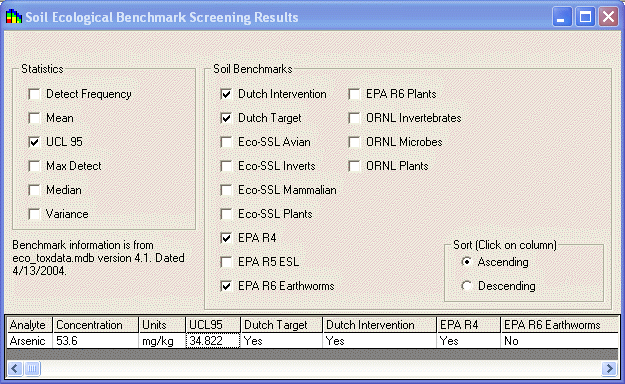625x384 pixels.
Task: Select Yes cell under Dutch Target
Action: [282, 341]
